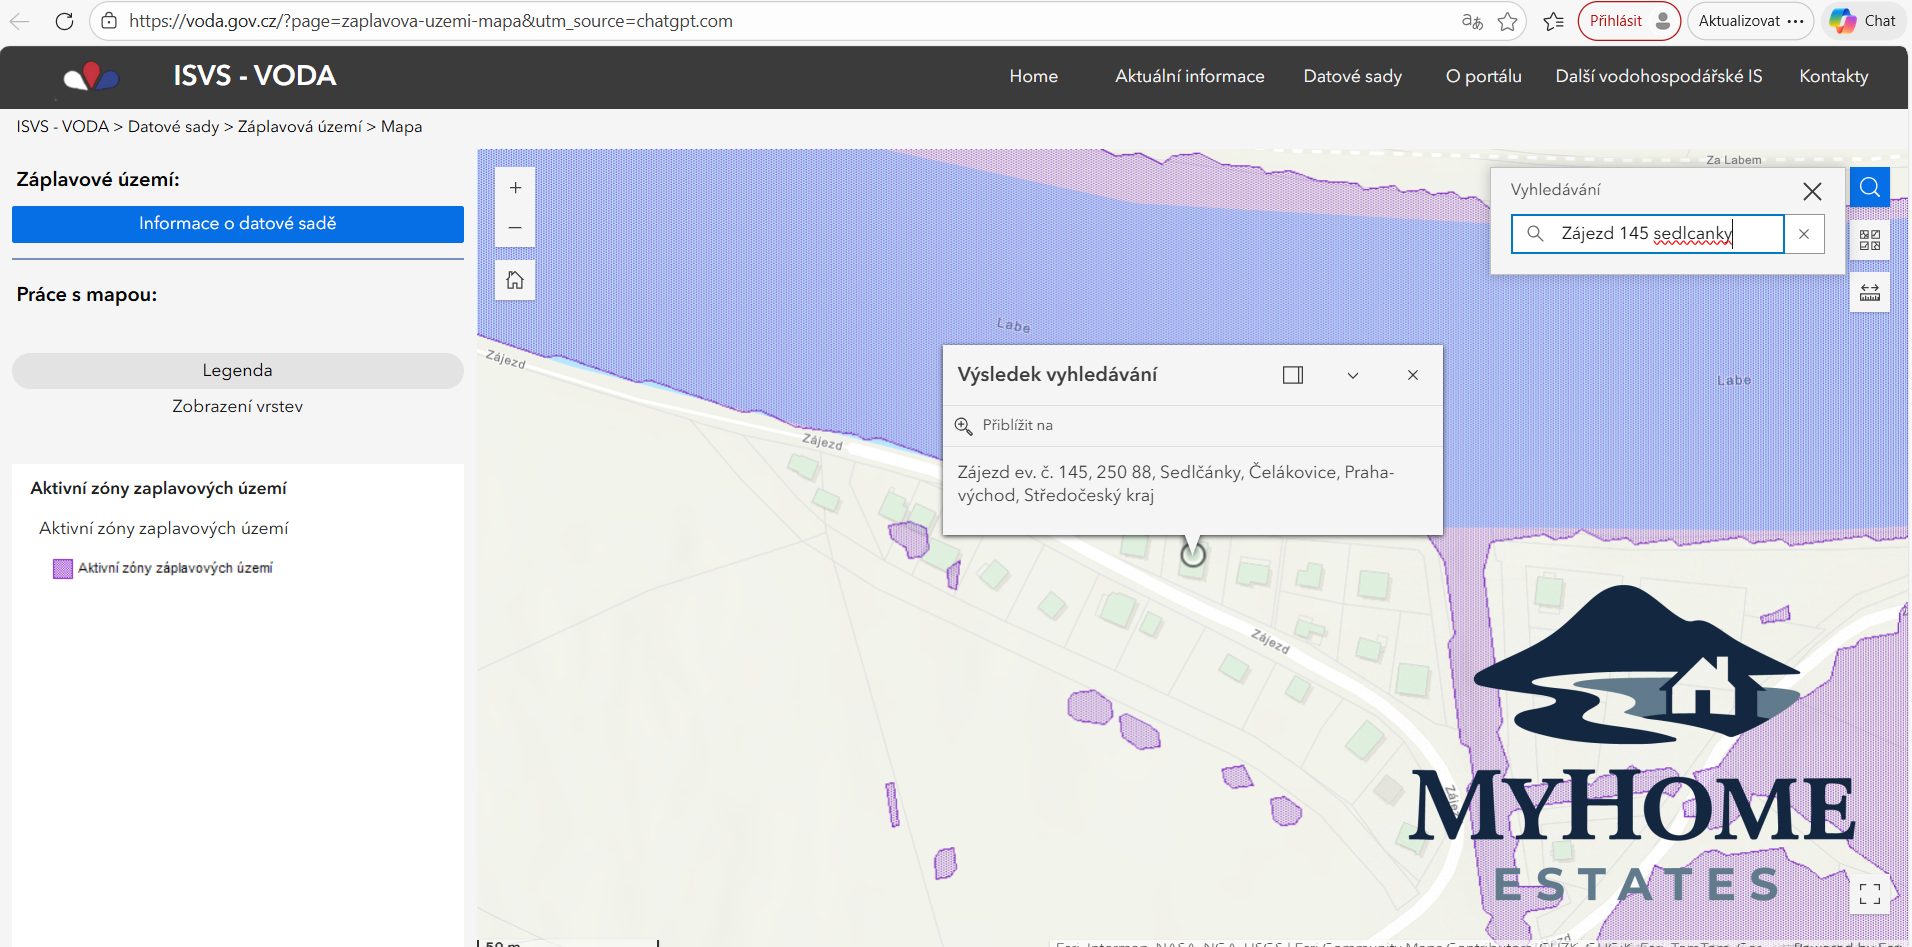
Task: Refresh the browser page
Action: pos(64,21)
